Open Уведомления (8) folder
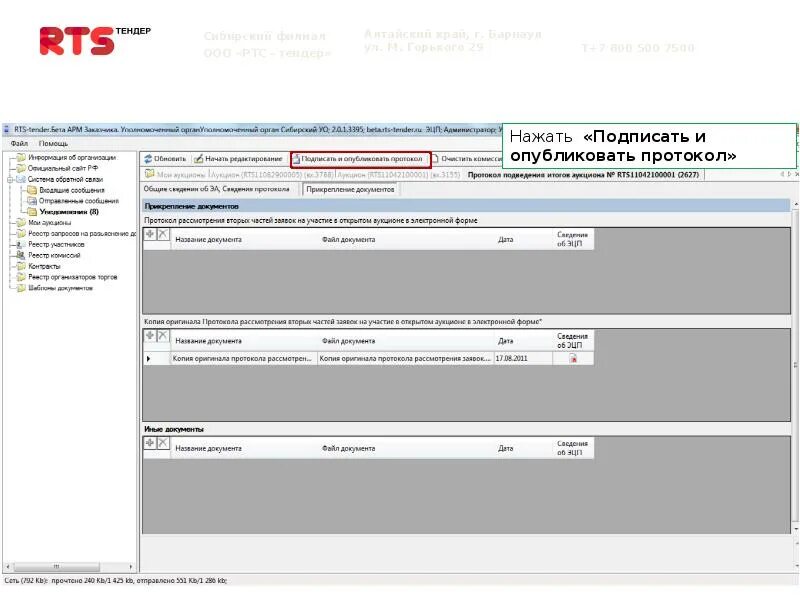 click(x=69, y=212)
